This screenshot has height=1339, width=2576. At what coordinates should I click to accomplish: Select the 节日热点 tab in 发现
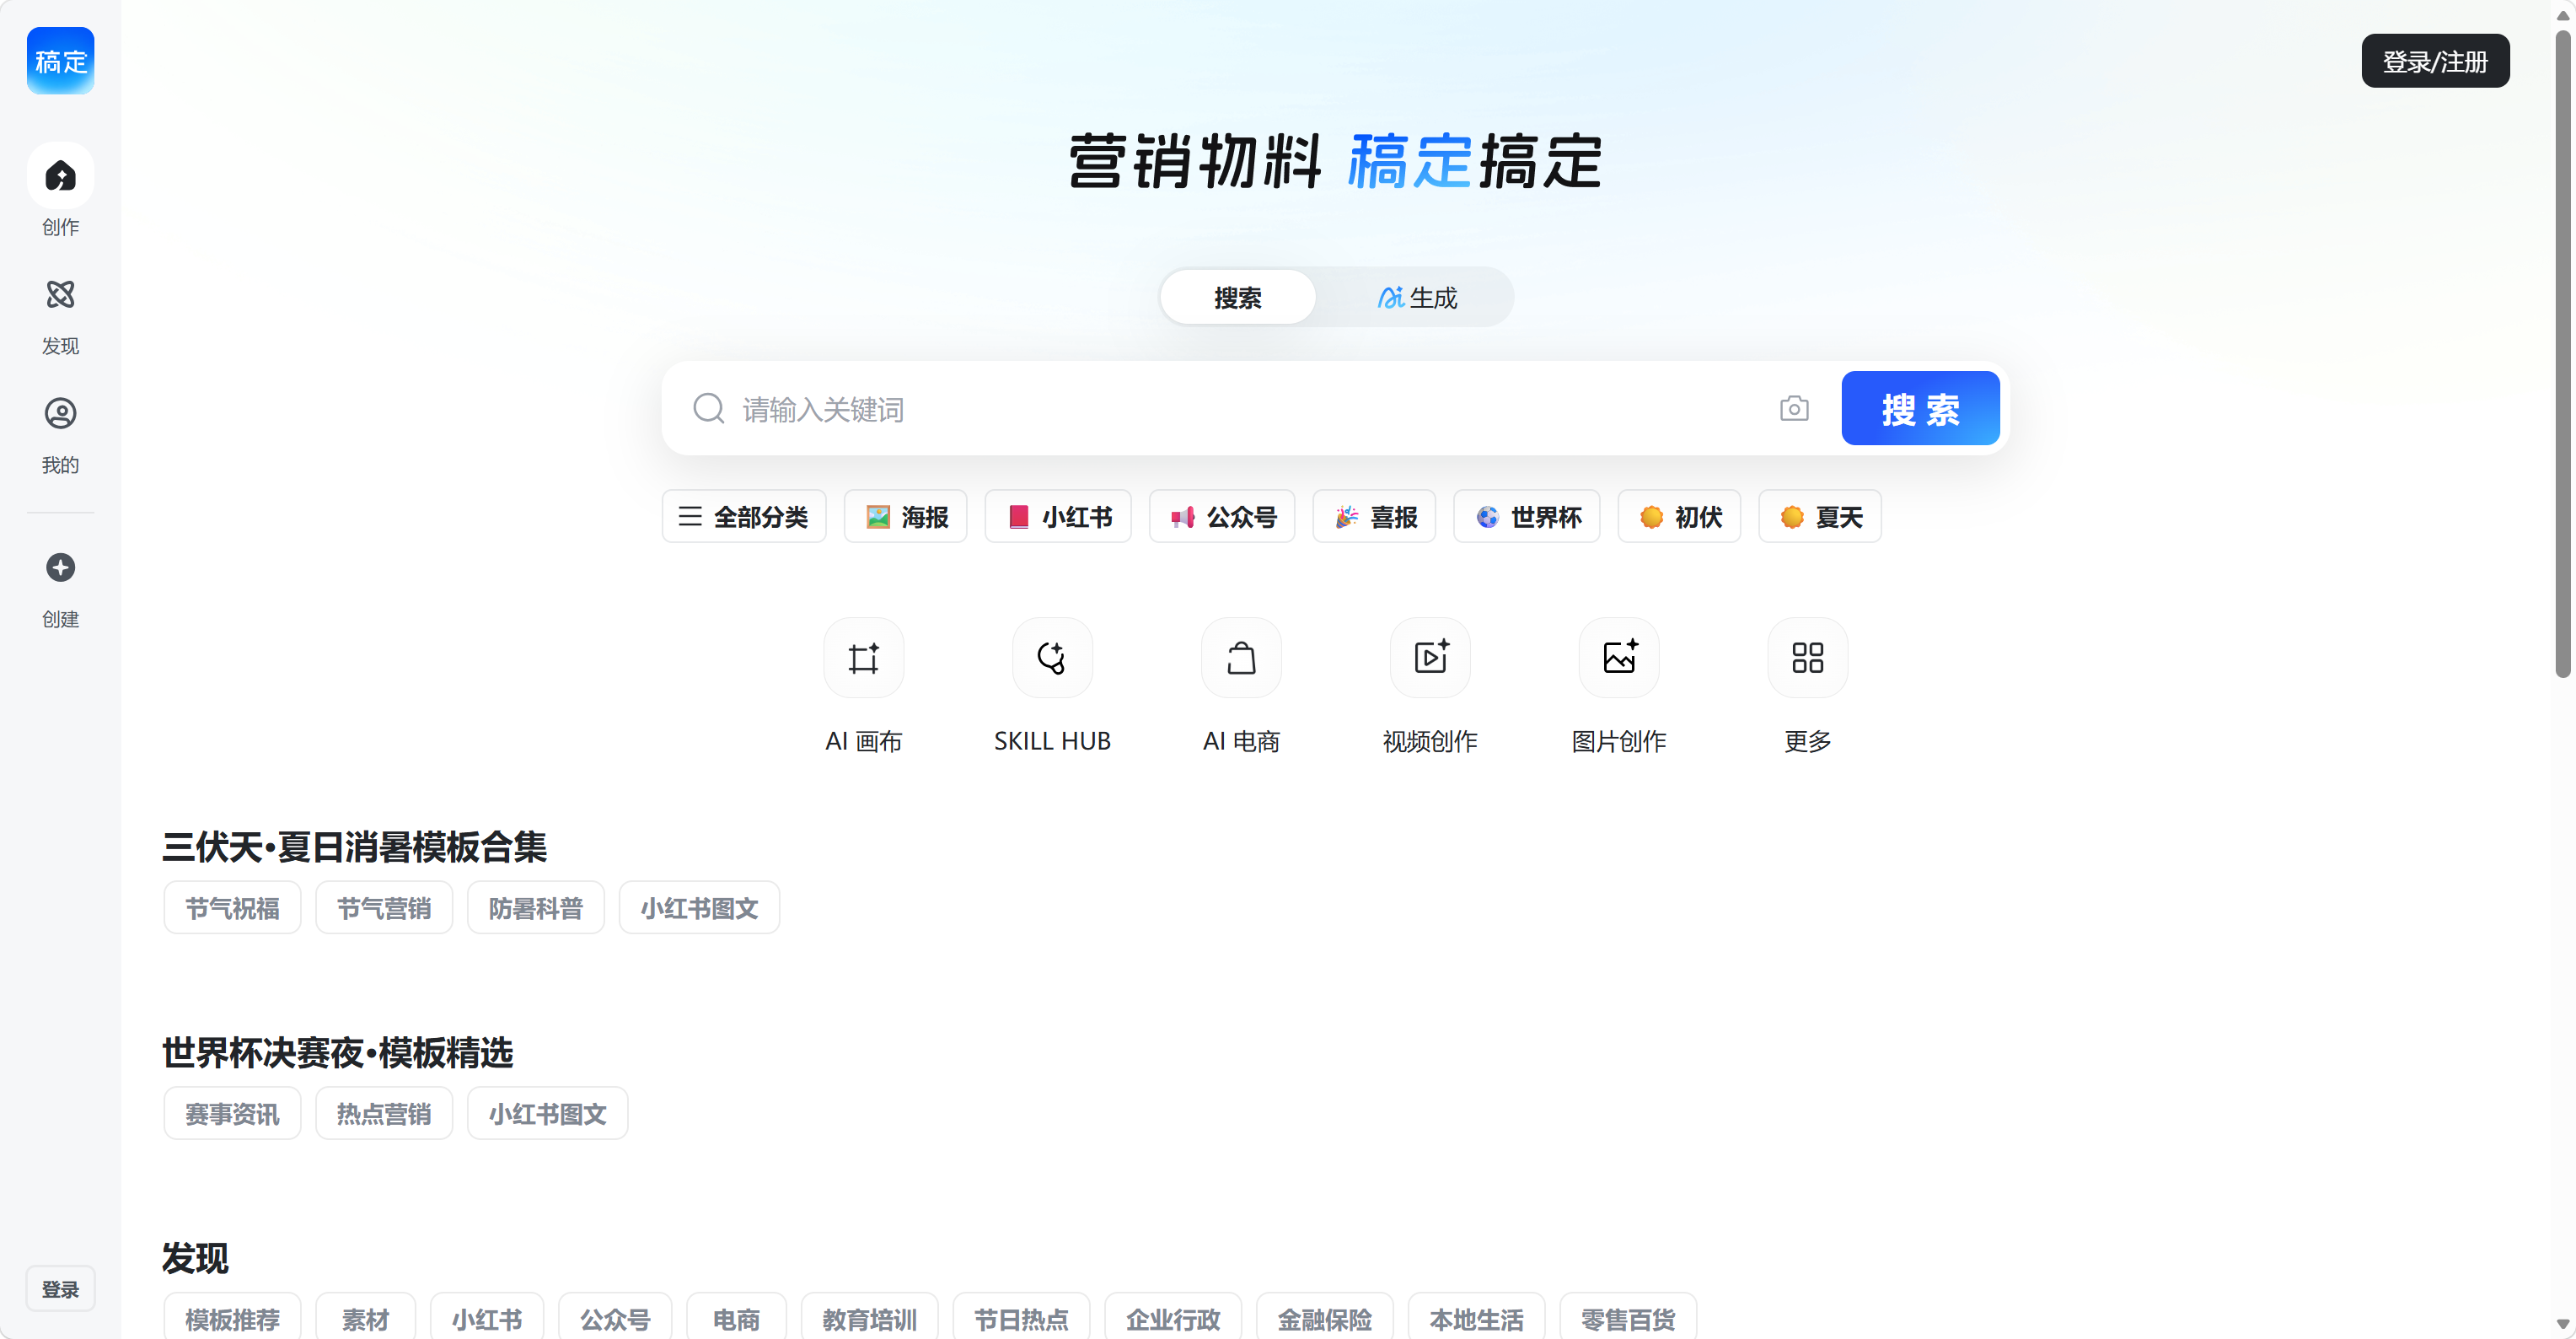pyautogui.click(x=1021, y=1318)
